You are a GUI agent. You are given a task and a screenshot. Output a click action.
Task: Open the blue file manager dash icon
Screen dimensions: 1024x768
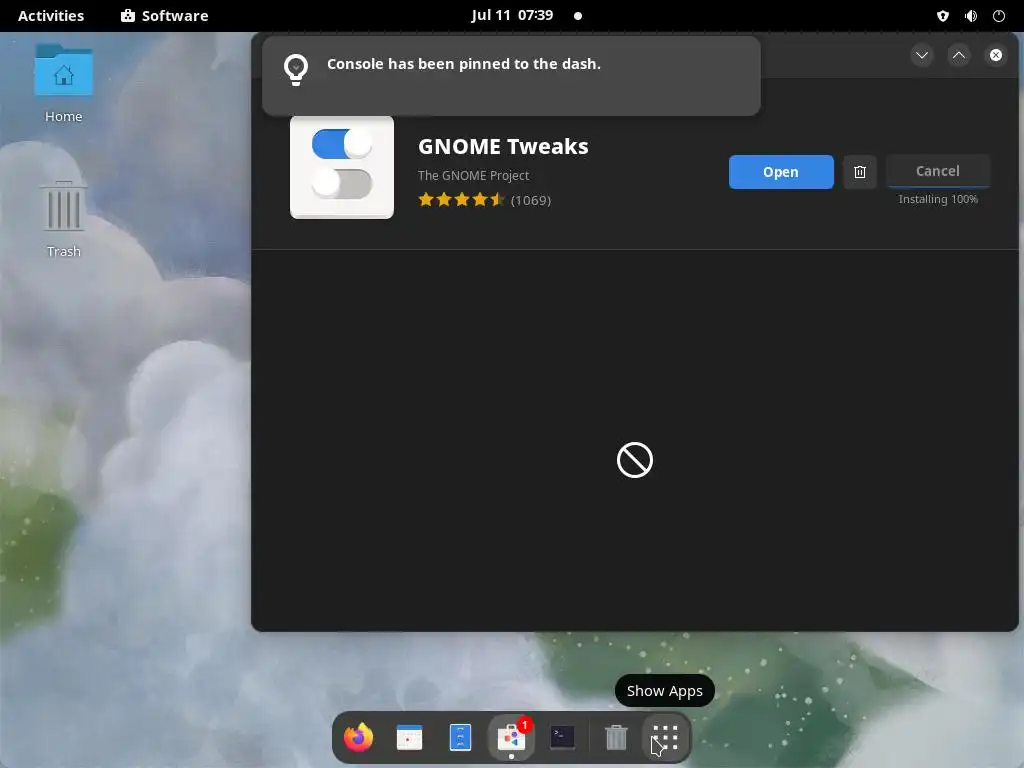point(460,737)
